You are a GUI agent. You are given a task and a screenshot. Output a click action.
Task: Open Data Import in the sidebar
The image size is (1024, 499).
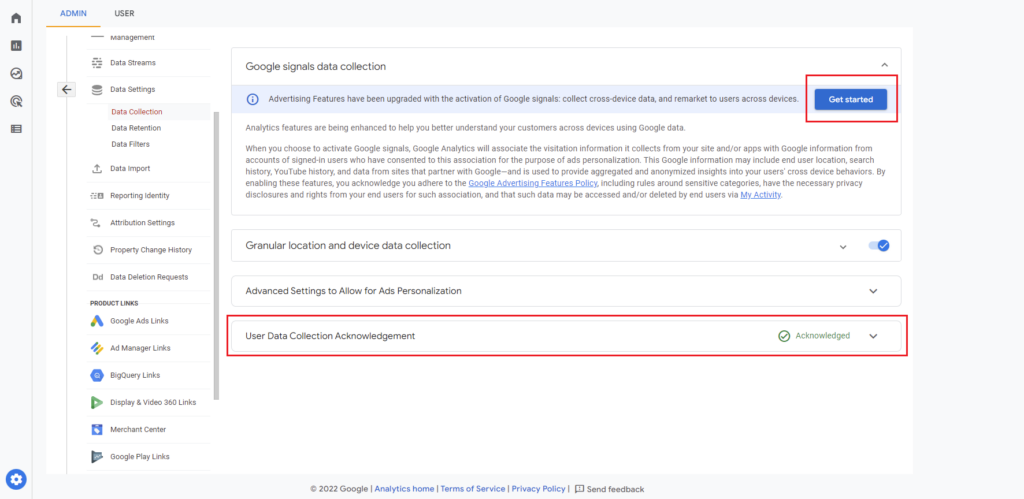(130, 169)
